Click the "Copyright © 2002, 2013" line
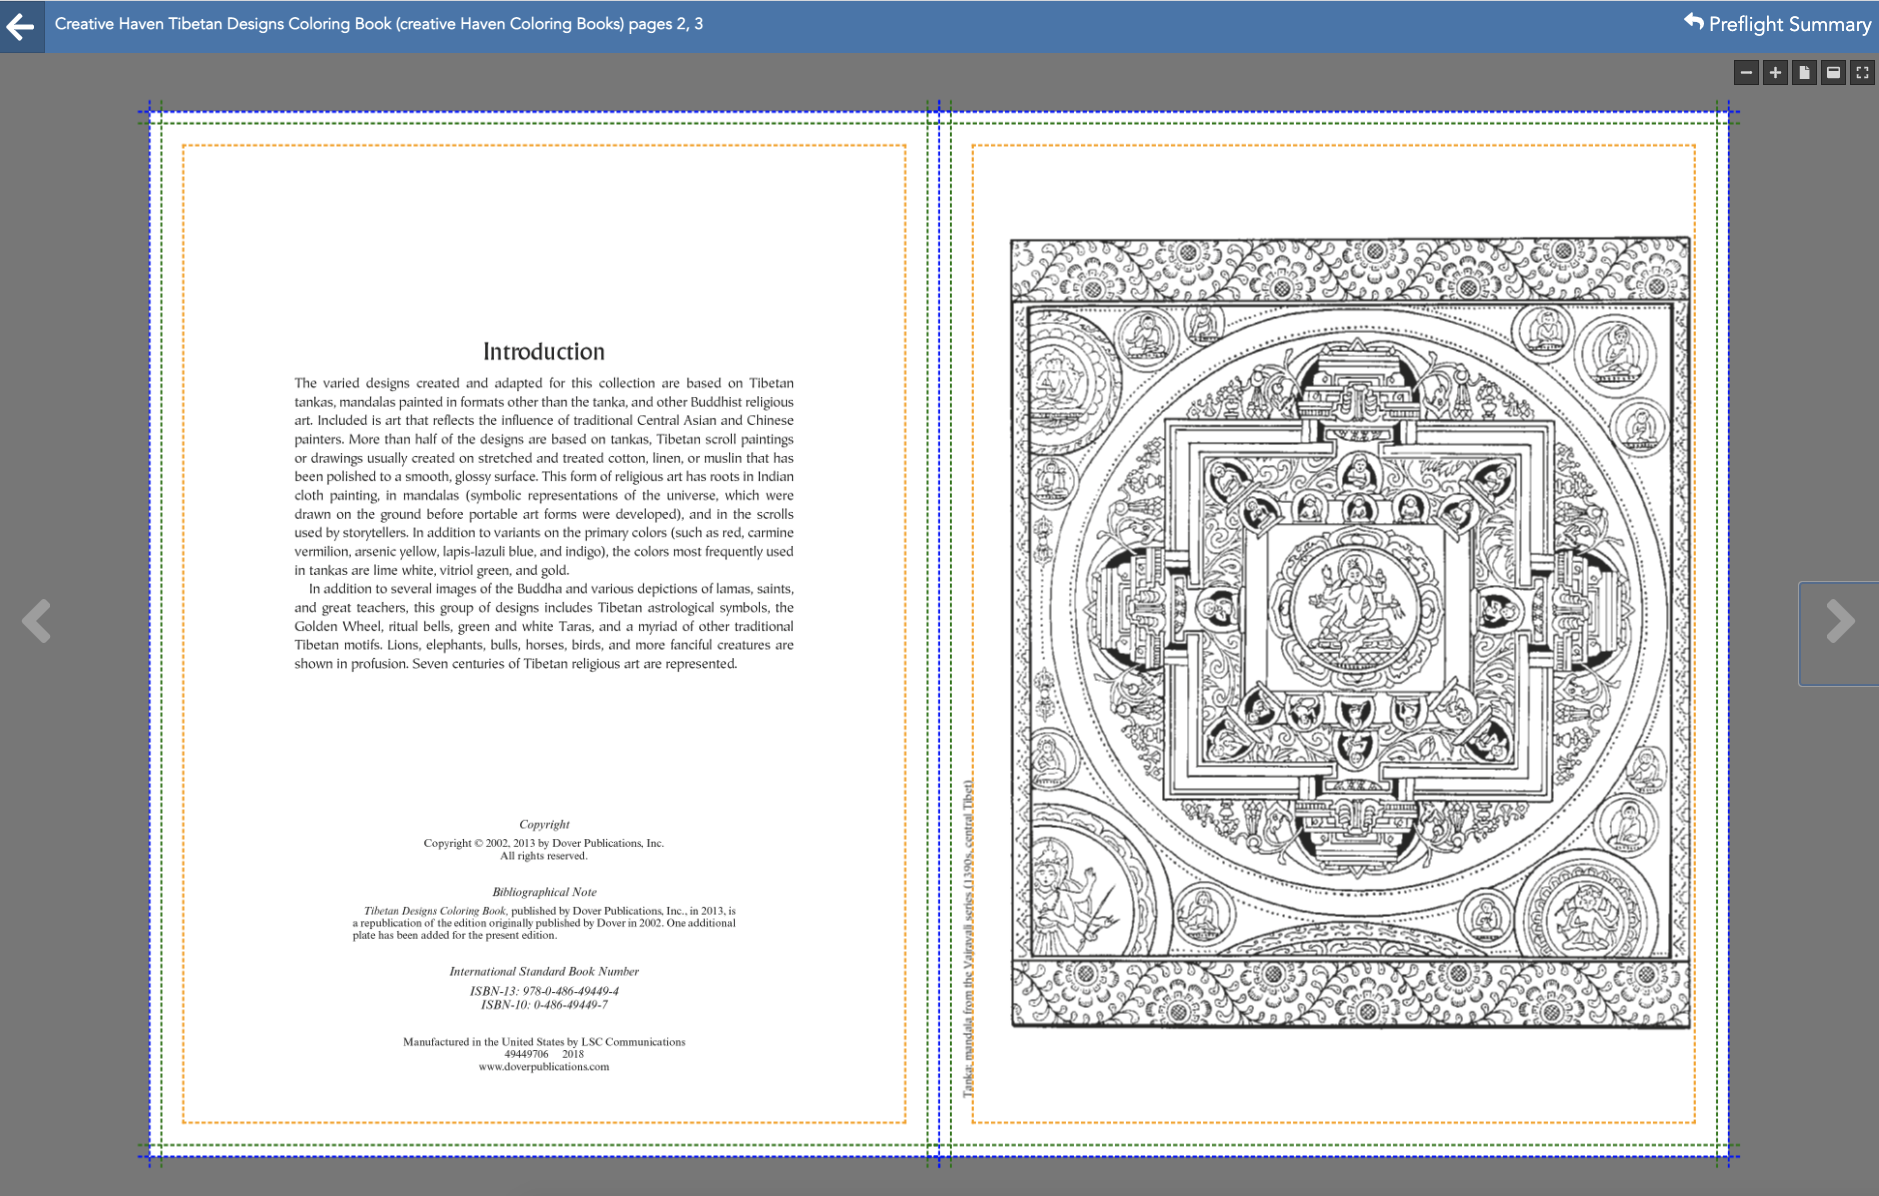 (x=544, y=843)
